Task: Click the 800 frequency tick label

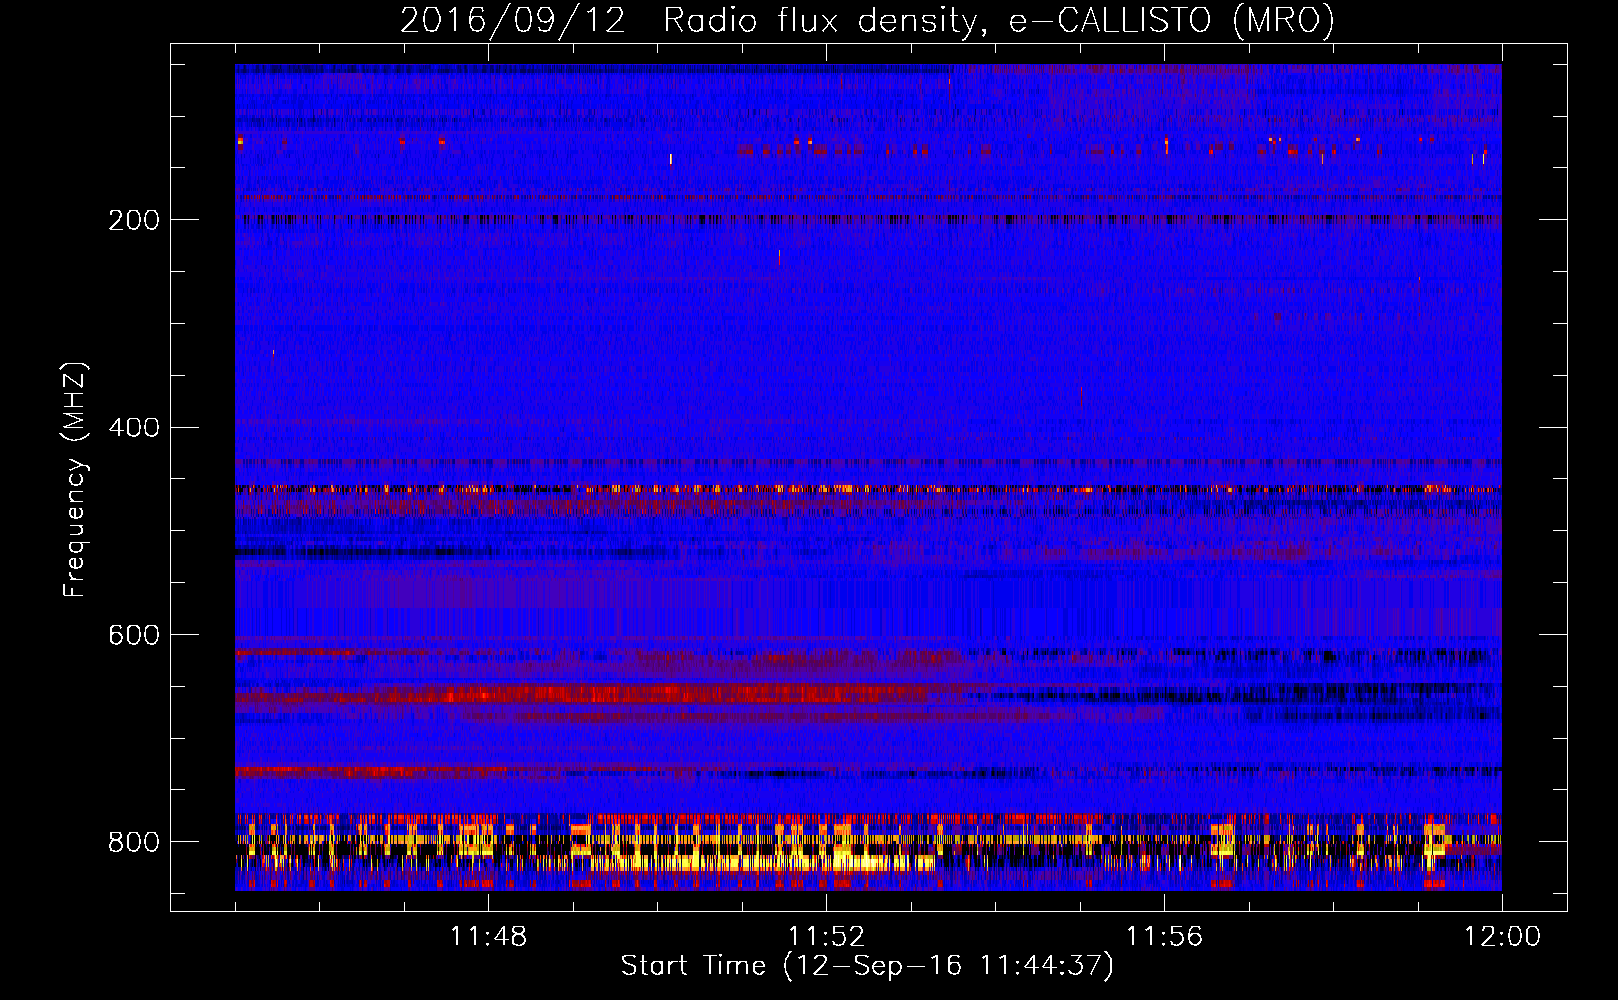Action: [x=134, y=842]
